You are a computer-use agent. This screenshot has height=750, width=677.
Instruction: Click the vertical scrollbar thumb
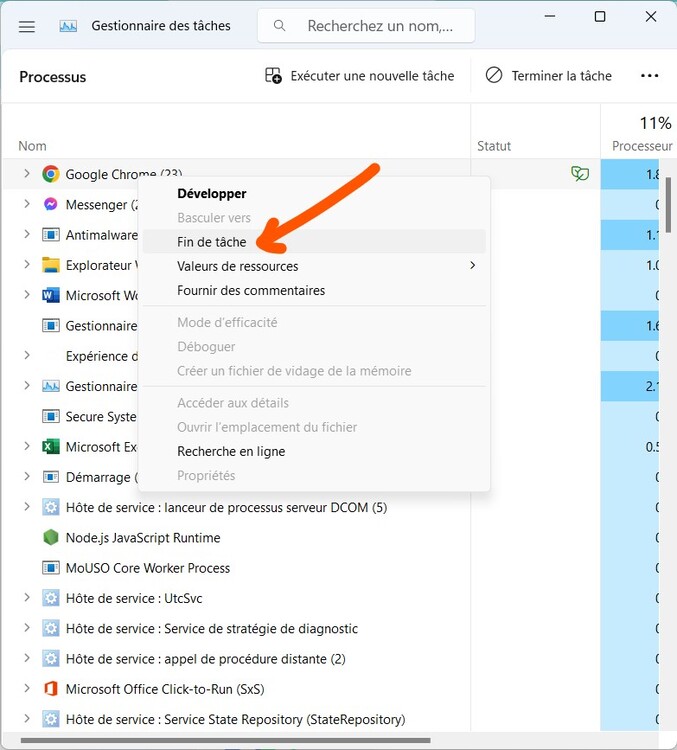669,204
